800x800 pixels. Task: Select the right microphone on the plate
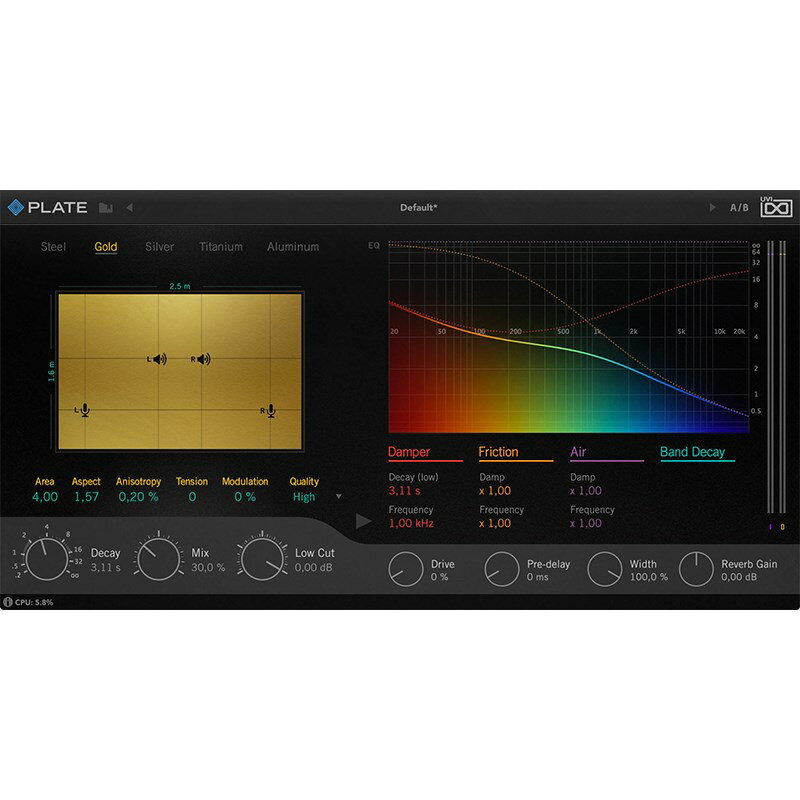click(268, 410)
